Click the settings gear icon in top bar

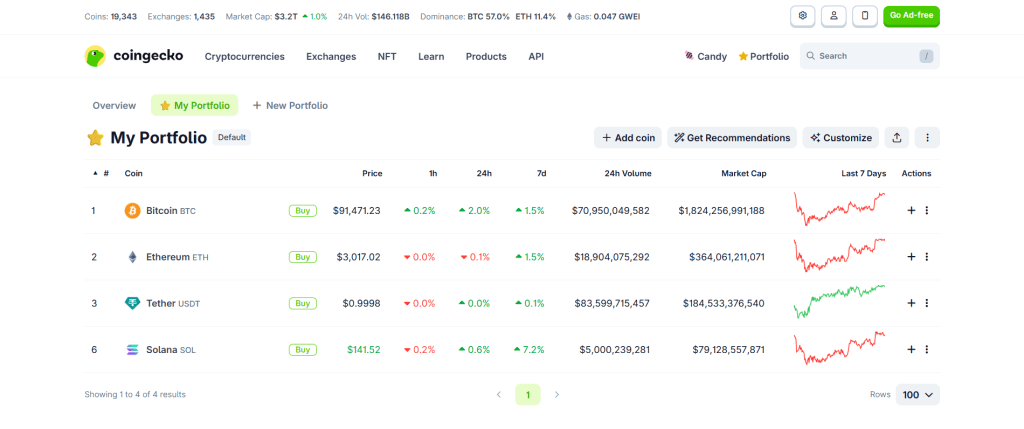point(802,16)
